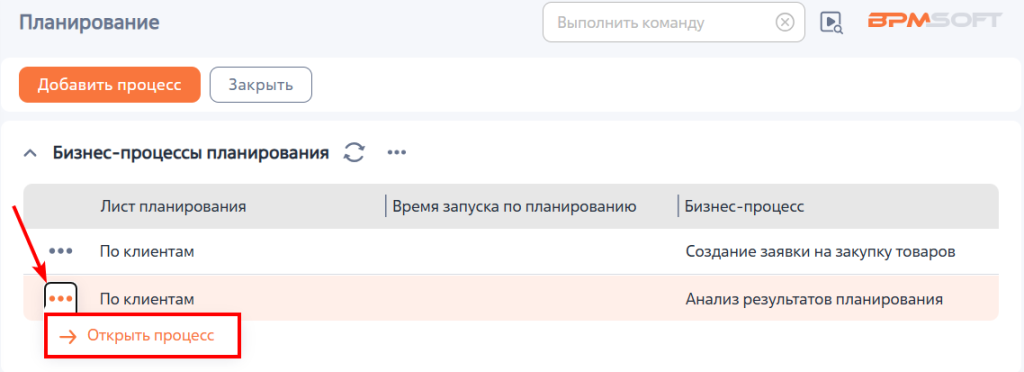The height and width of the screenshot is (372, 1024).
Task: Click the Закрыть button
Action: pyautogui.click(x=261, y=85)
